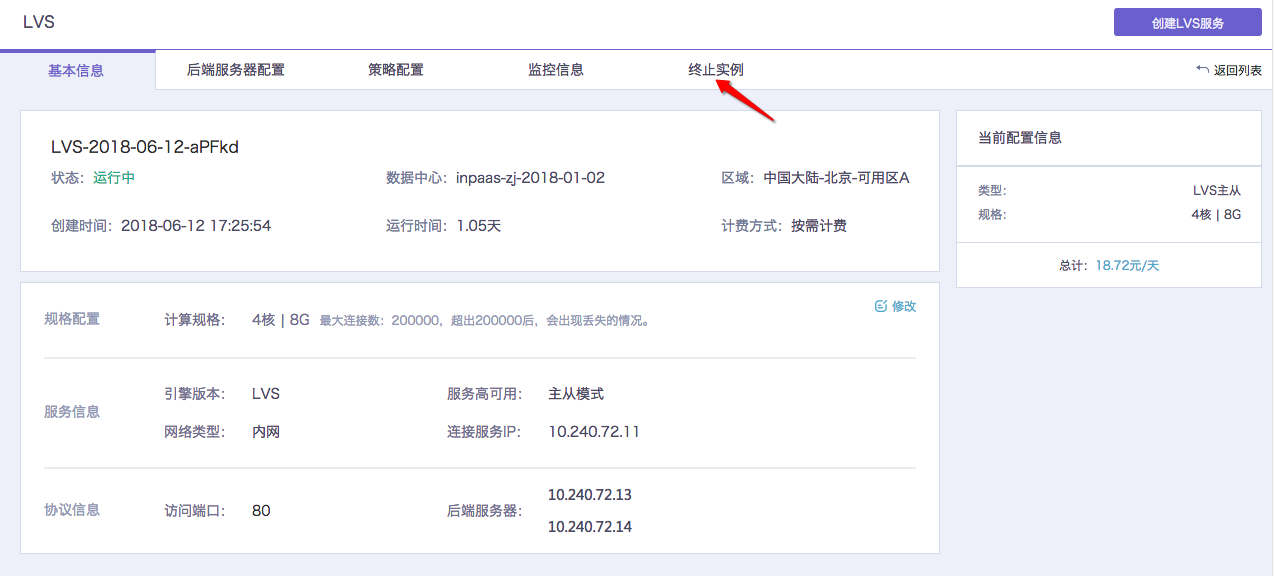Screen dimensions: 1274x576
Task: View the 监控信息 tab
Action: pyautogui.click(x=556, y=70)
